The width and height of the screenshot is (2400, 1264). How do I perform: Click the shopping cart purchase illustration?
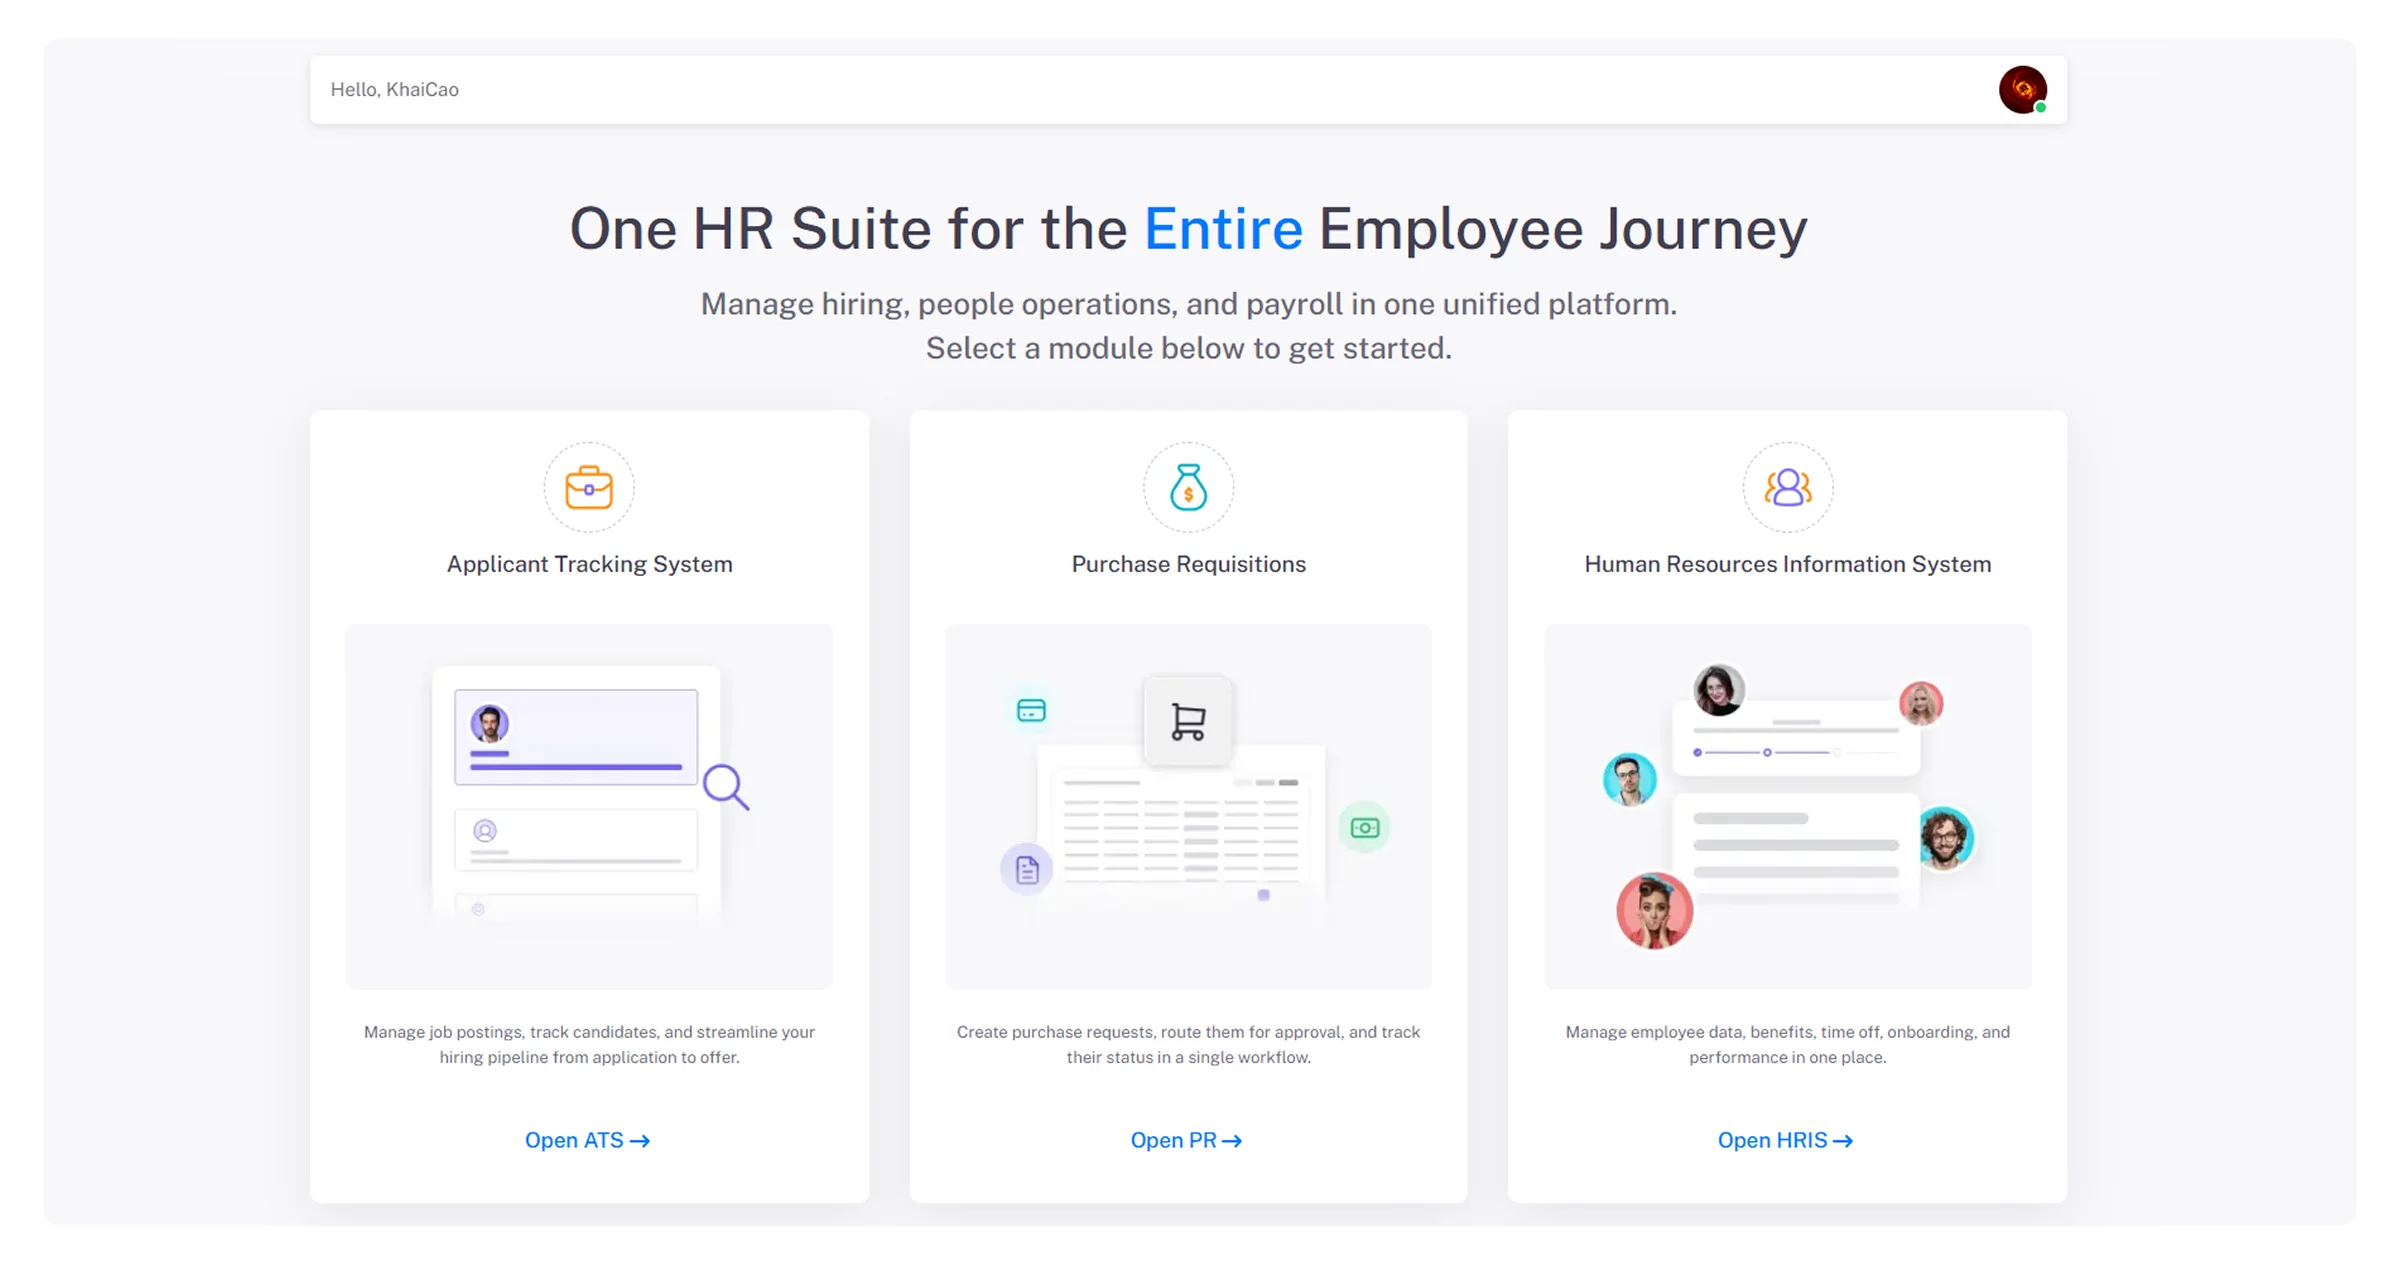tap(1188, 807)
